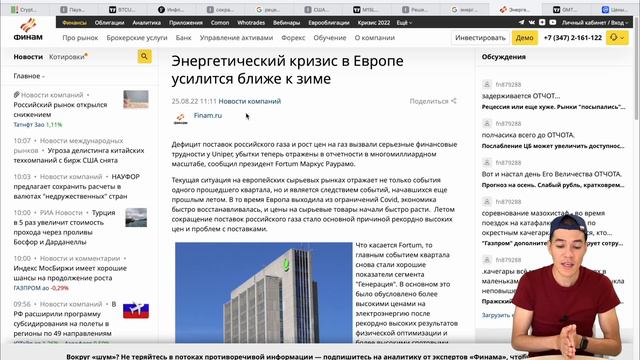Screen dimensions: 640x360
Task: Click the Инвестировать button
Action: pos(480,38)
